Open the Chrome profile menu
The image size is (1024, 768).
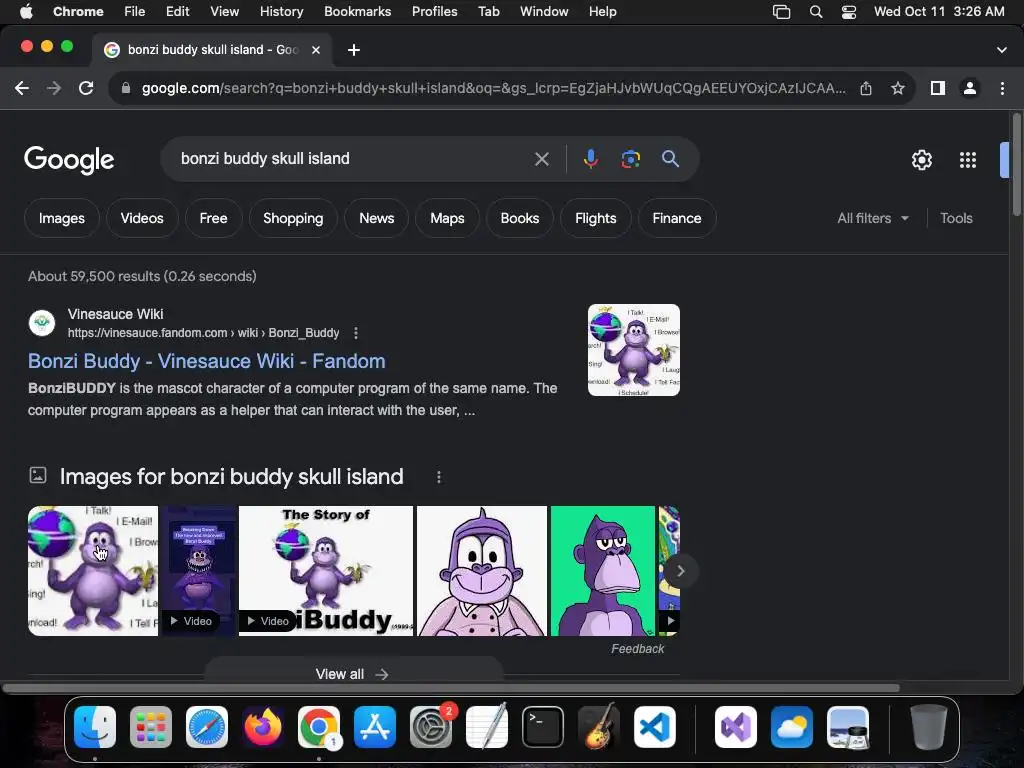970,88
